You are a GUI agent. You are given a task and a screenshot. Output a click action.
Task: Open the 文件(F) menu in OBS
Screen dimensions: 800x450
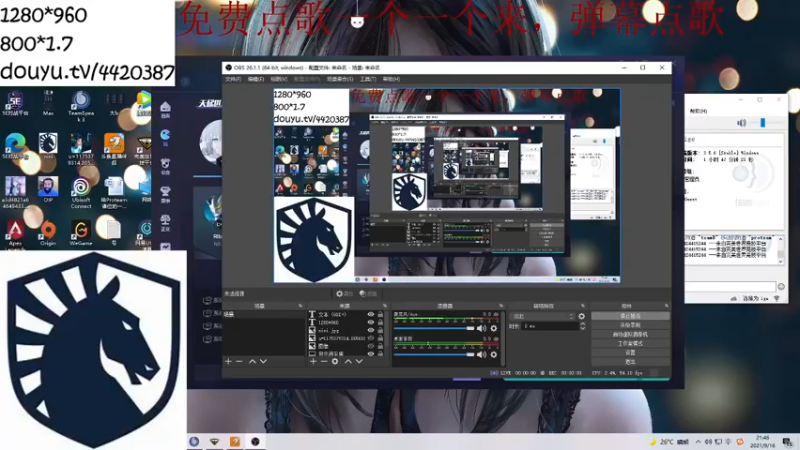233,79
